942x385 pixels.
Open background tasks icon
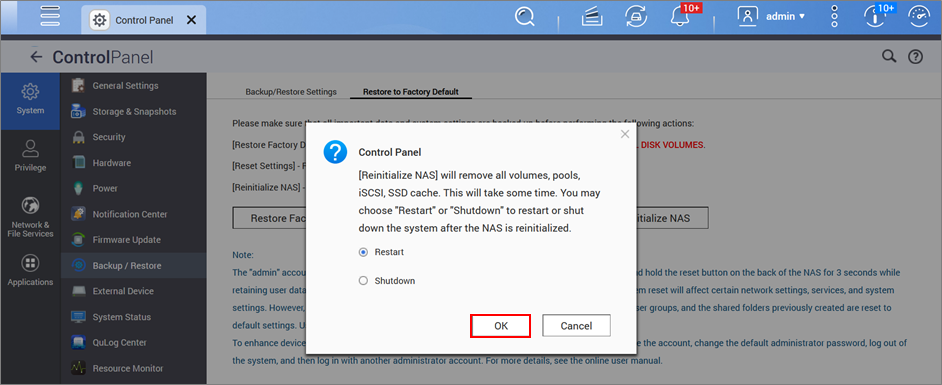coord(592,17)
